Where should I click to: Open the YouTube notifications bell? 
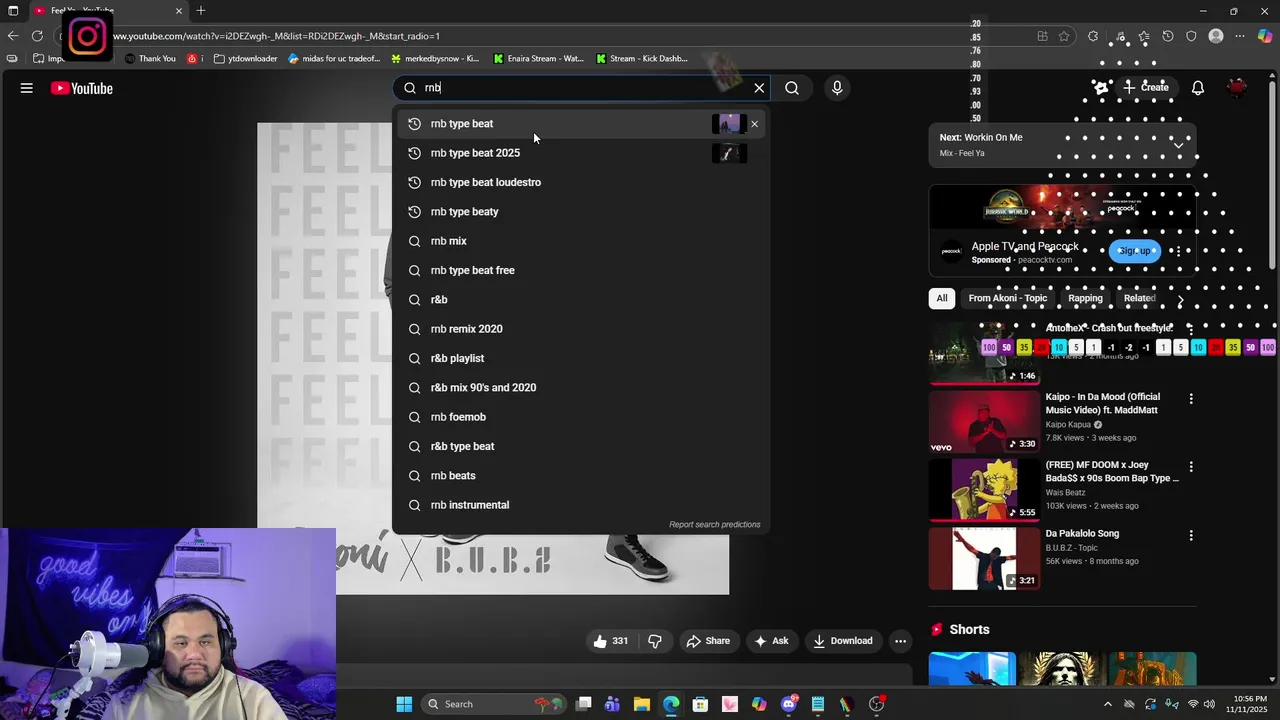pyautogui.click(x=1197, y=88)
